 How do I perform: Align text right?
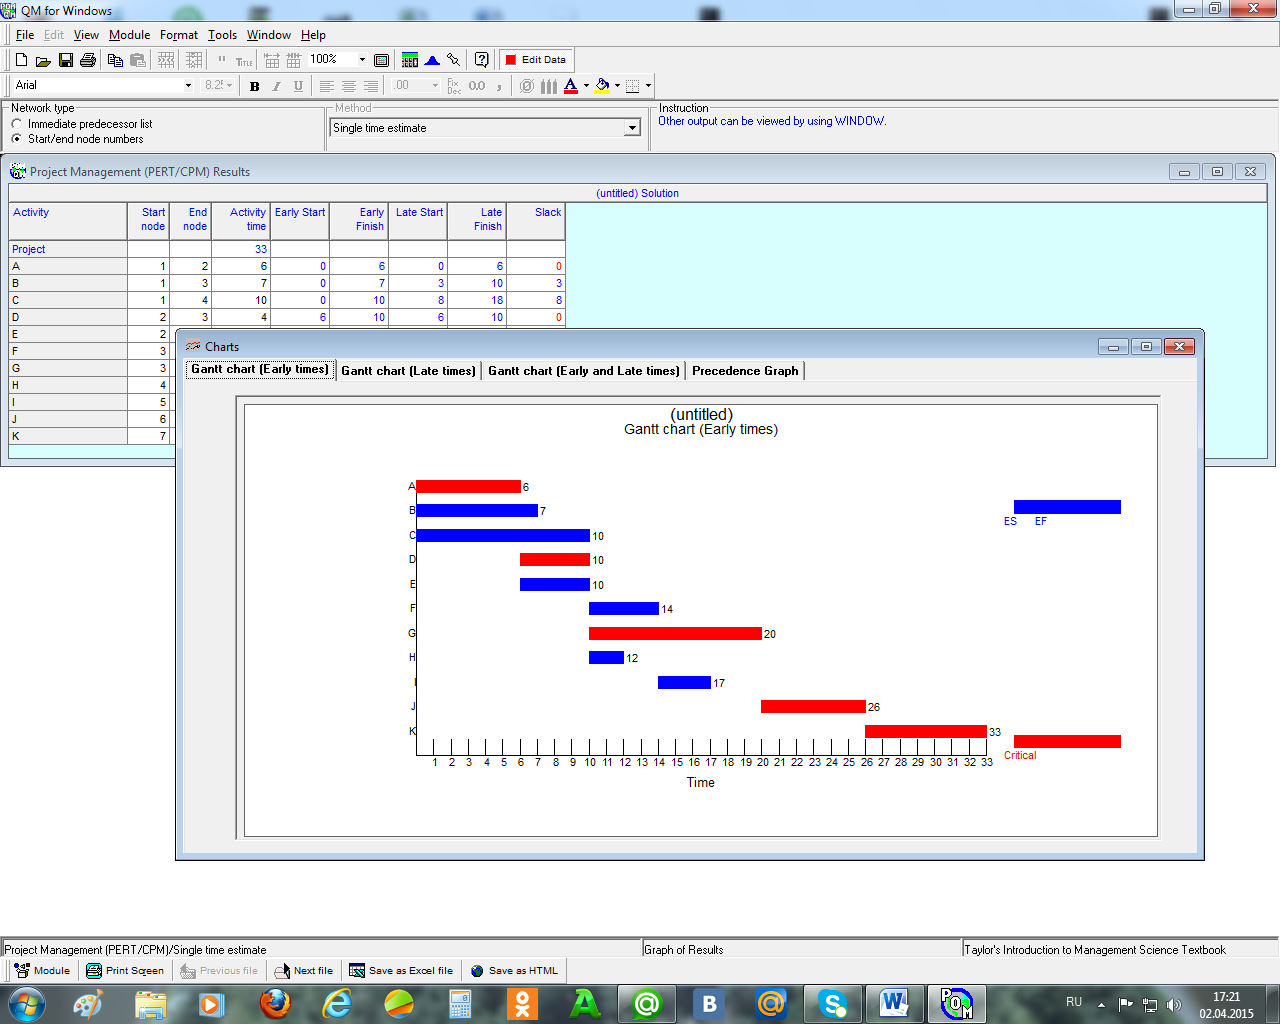(x=371, y=86)
